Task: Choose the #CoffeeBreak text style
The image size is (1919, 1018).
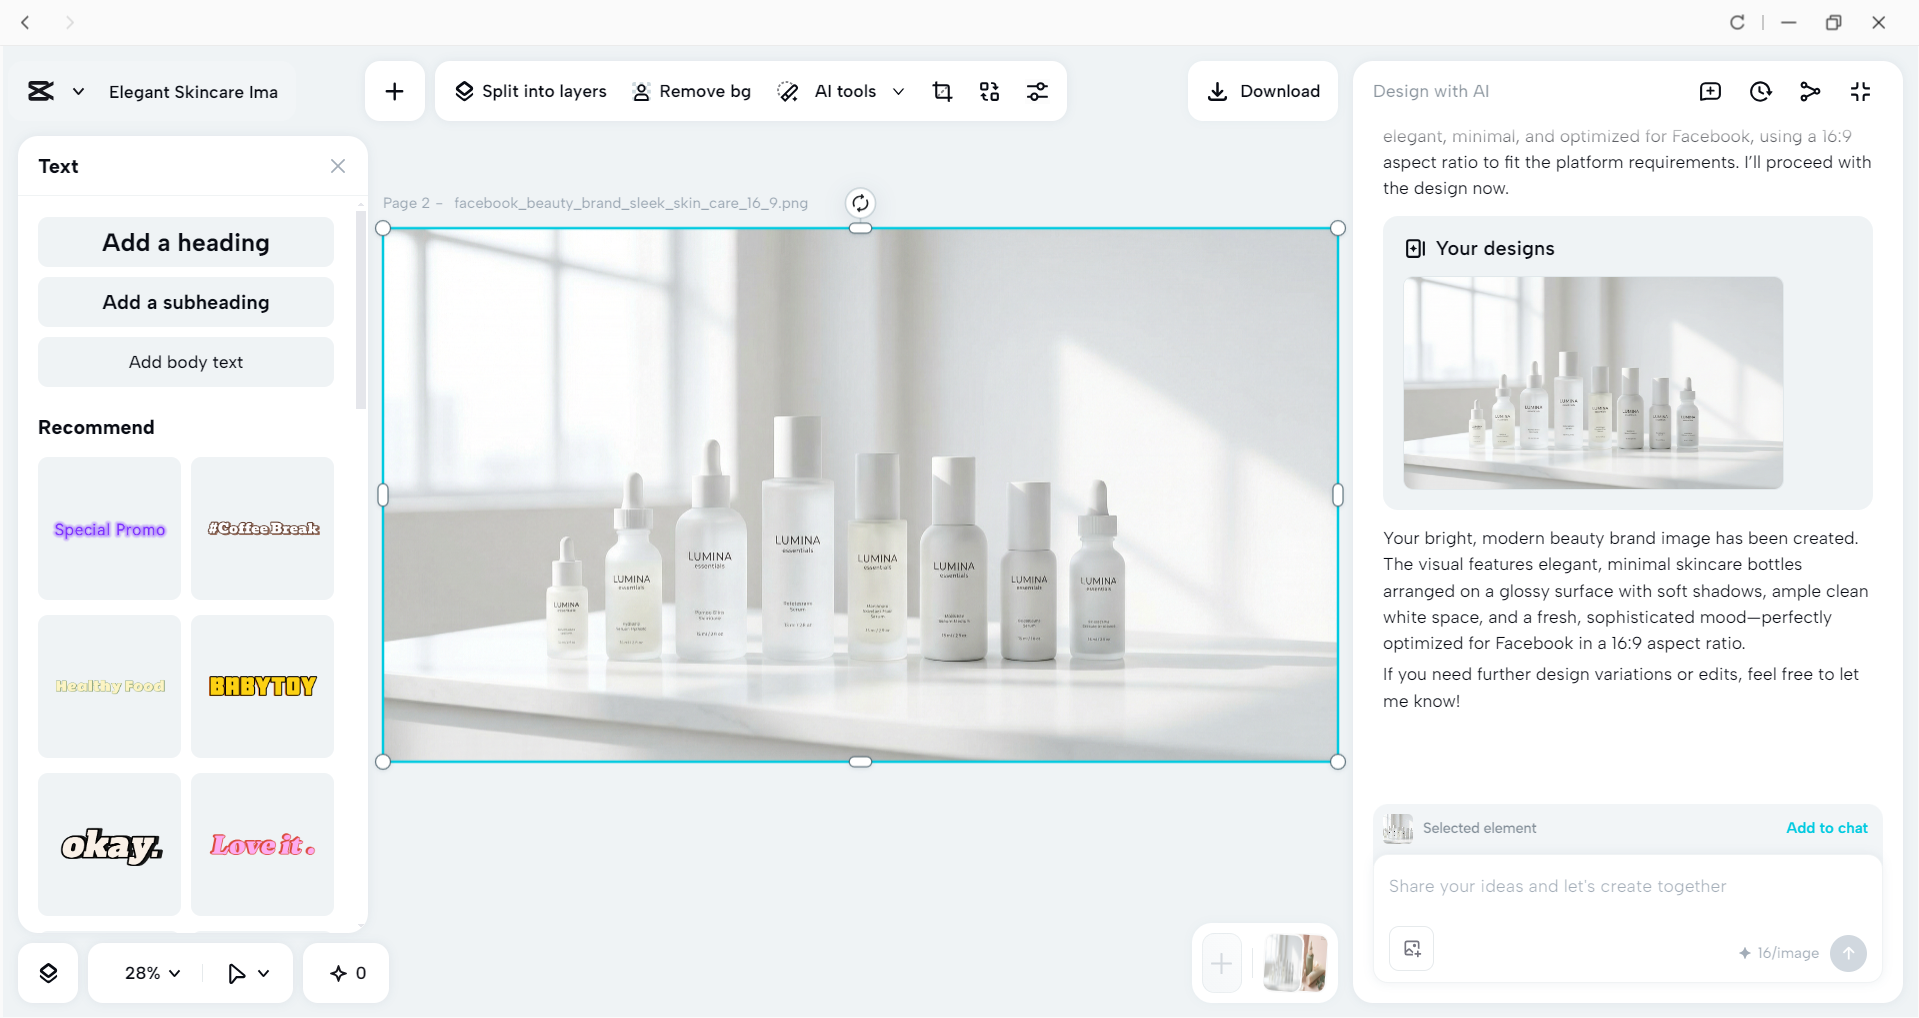Action: pyautogui.click(x=263, y=529)
